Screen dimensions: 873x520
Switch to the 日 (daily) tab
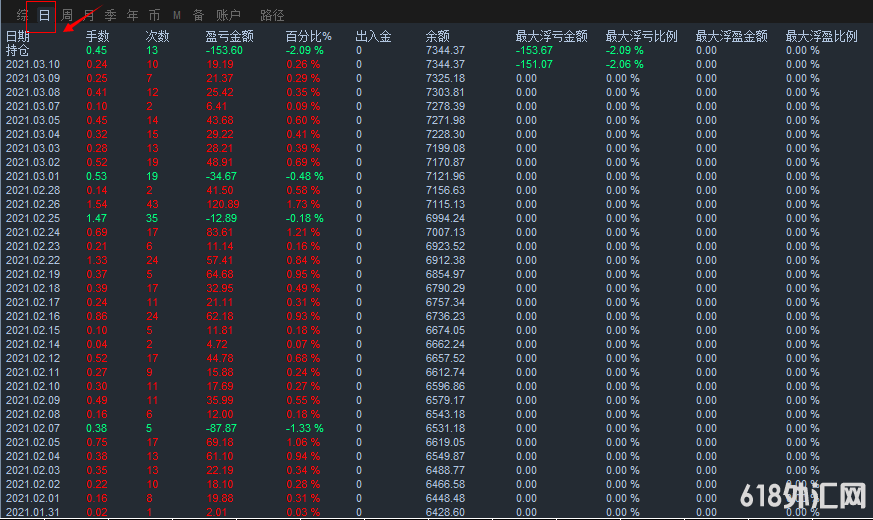click(43, 15)
